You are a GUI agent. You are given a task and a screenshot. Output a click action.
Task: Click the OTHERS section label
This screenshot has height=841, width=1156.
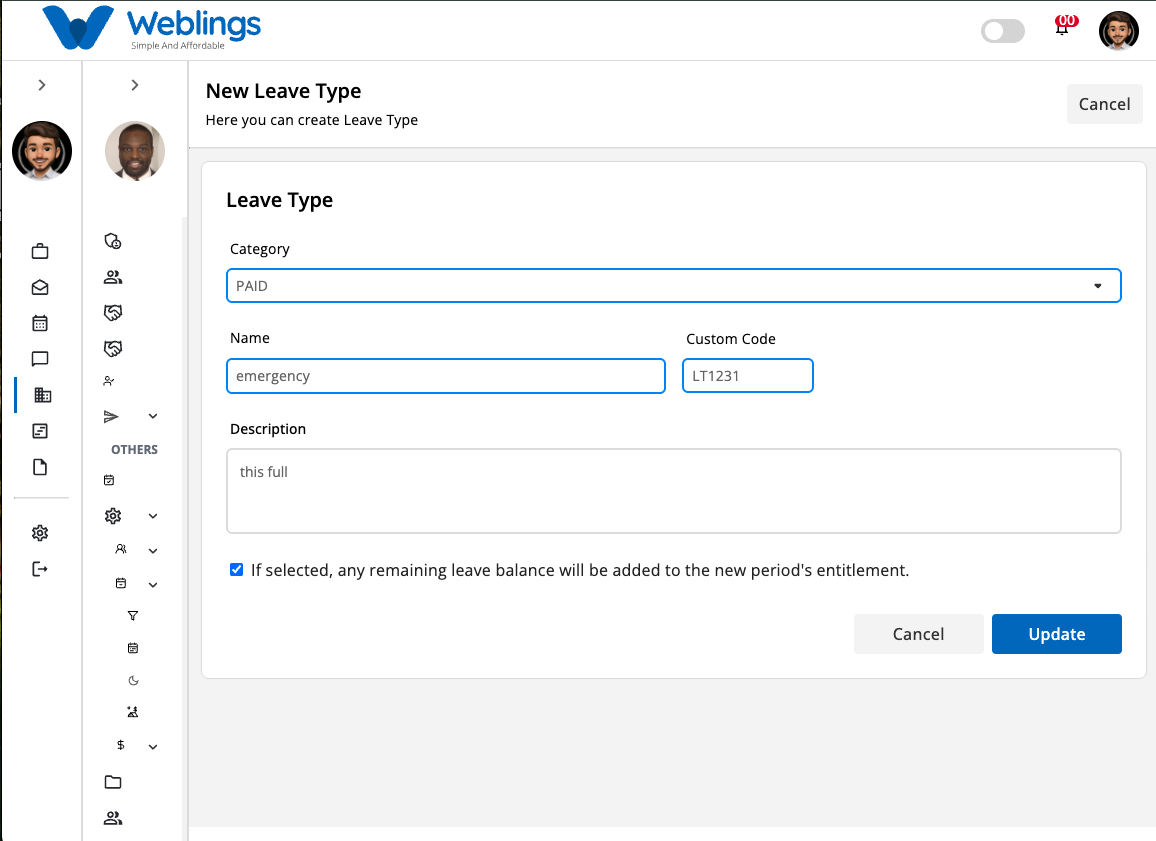coord(134,450)
